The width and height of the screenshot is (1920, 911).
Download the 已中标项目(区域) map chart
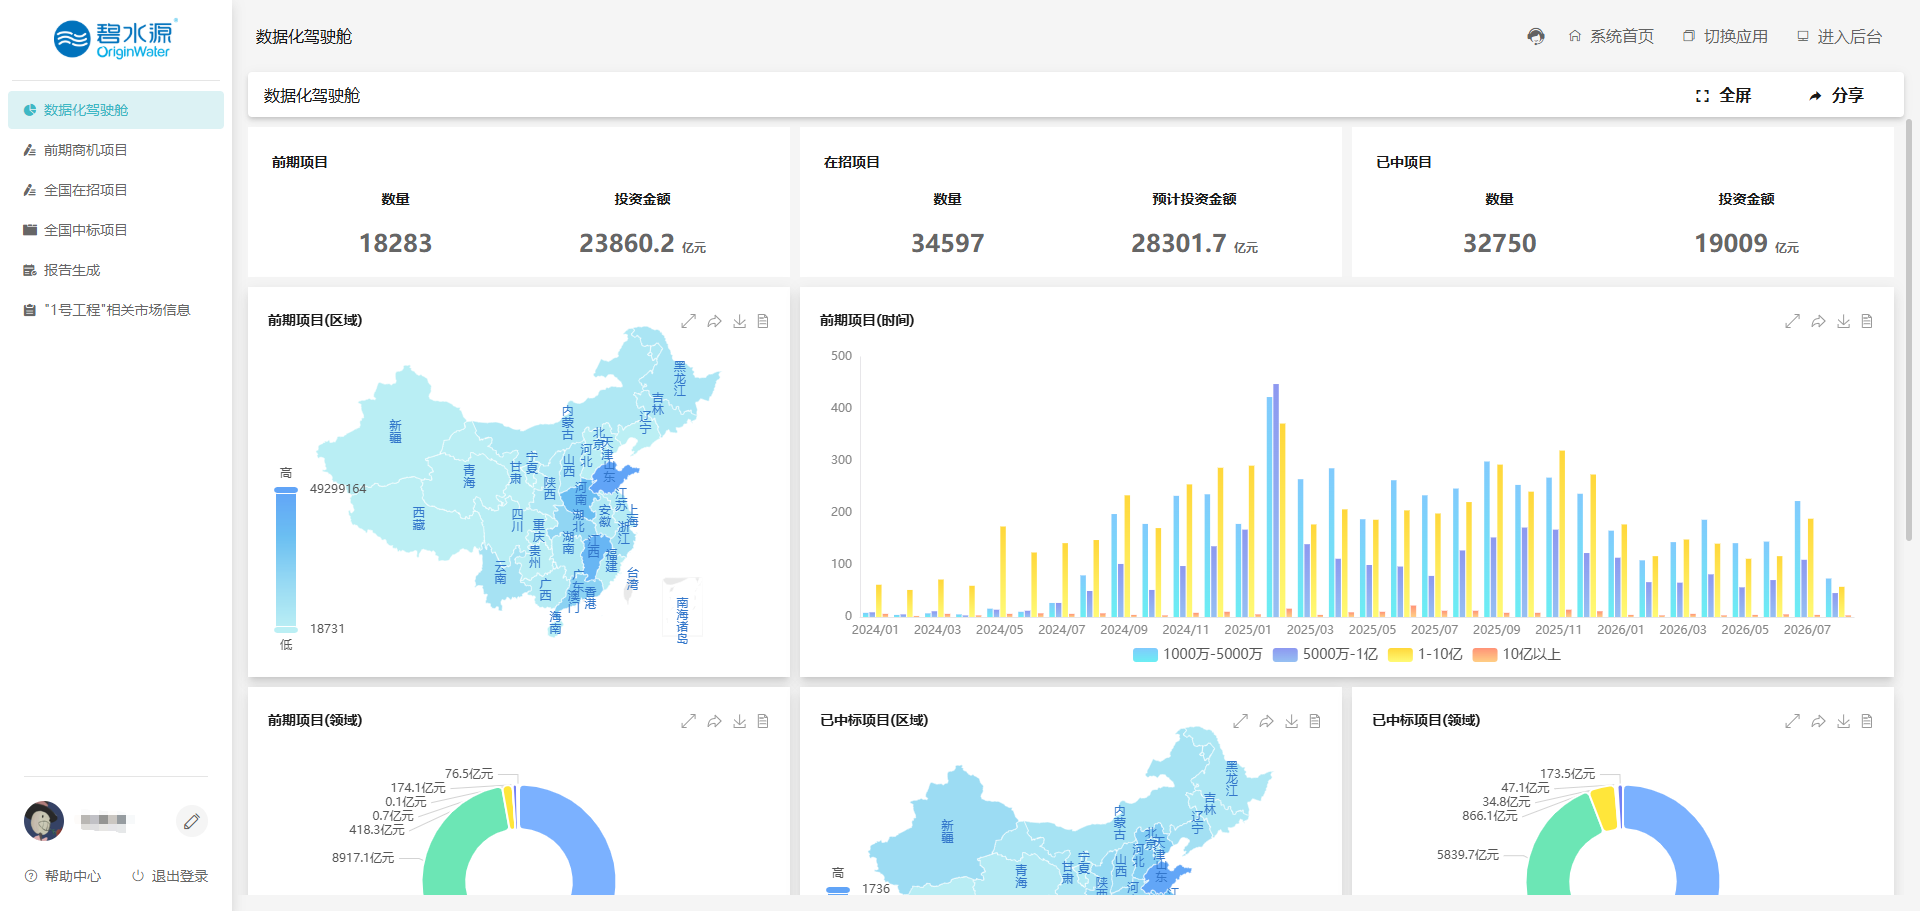point(1292,721)
